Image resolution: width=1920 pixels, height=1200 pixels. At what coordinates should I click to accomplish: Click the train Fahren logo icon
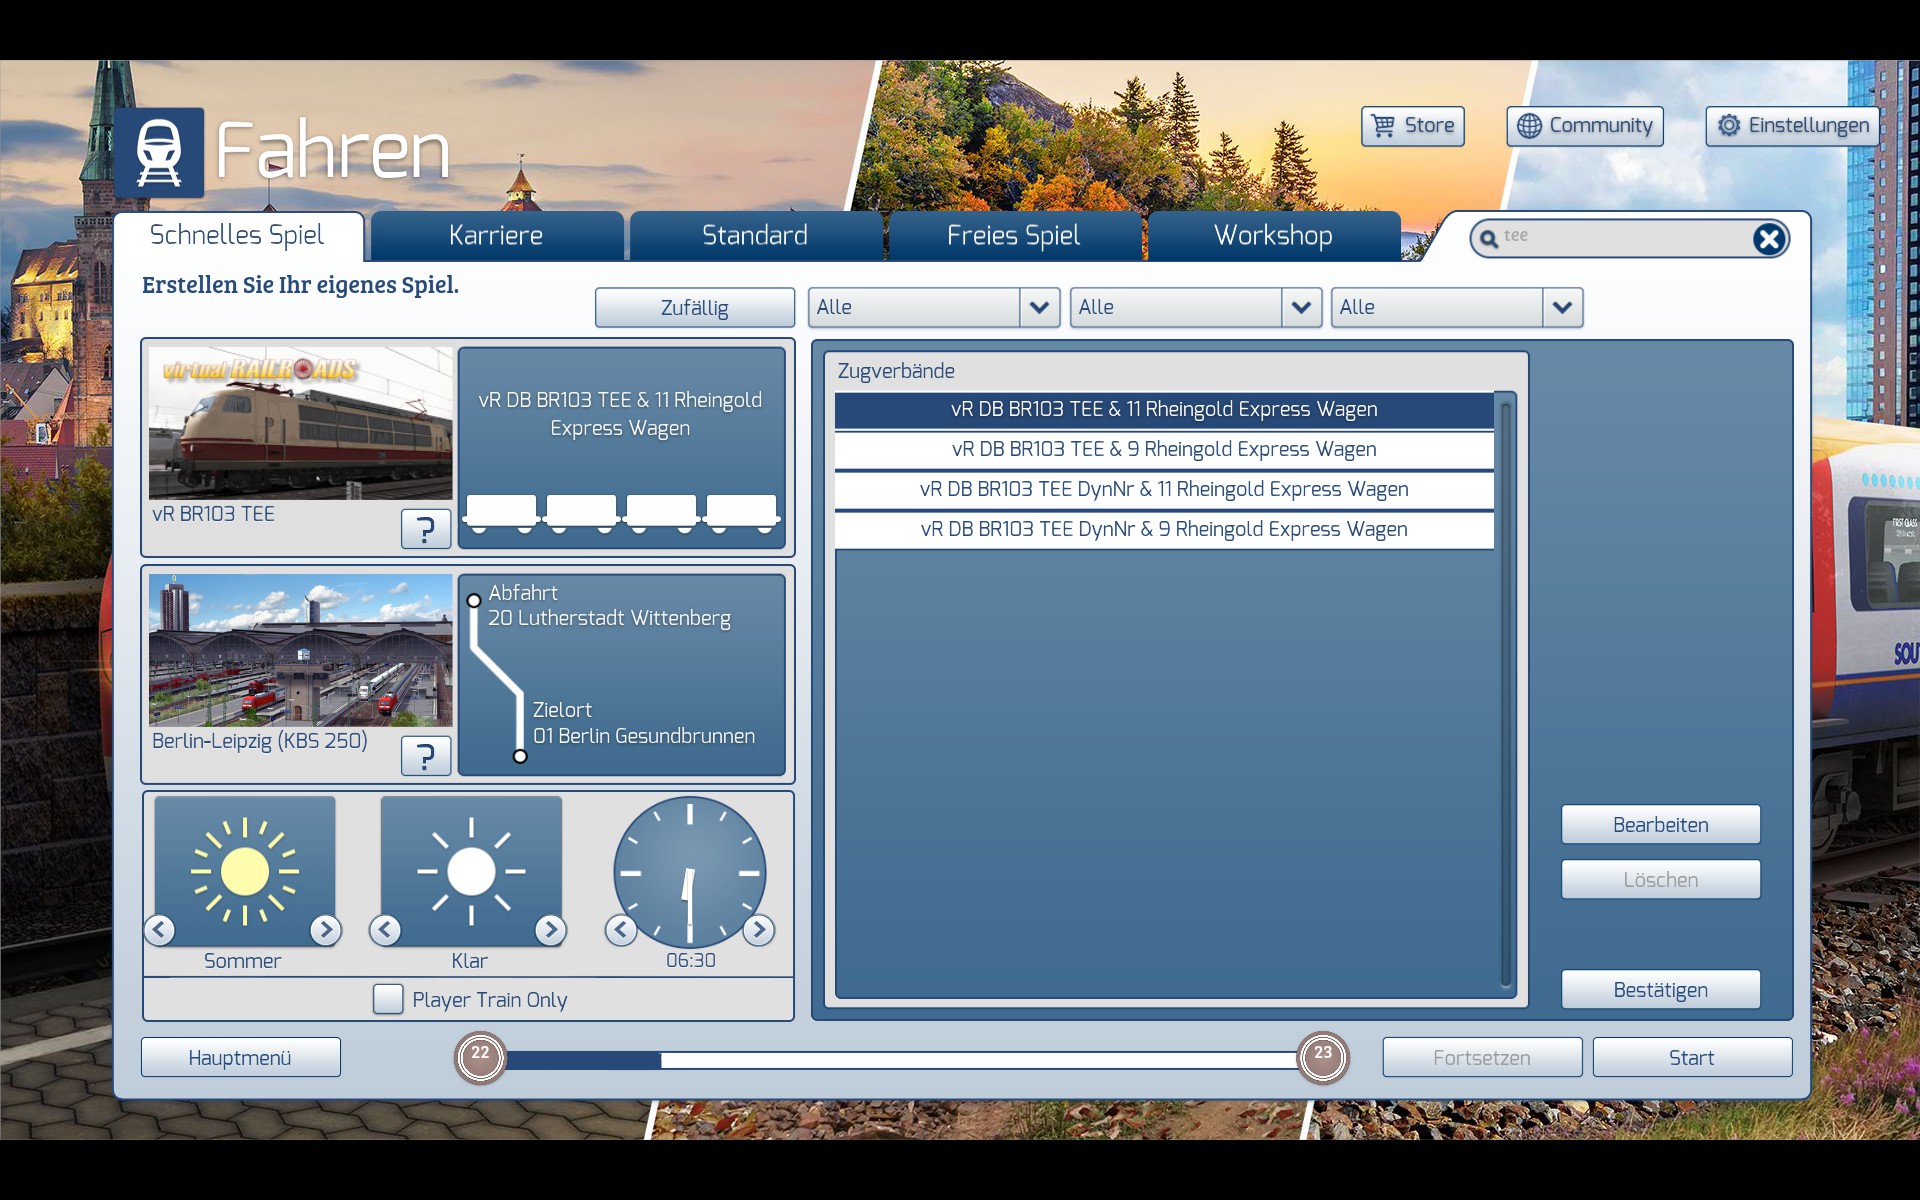(159, 153)
